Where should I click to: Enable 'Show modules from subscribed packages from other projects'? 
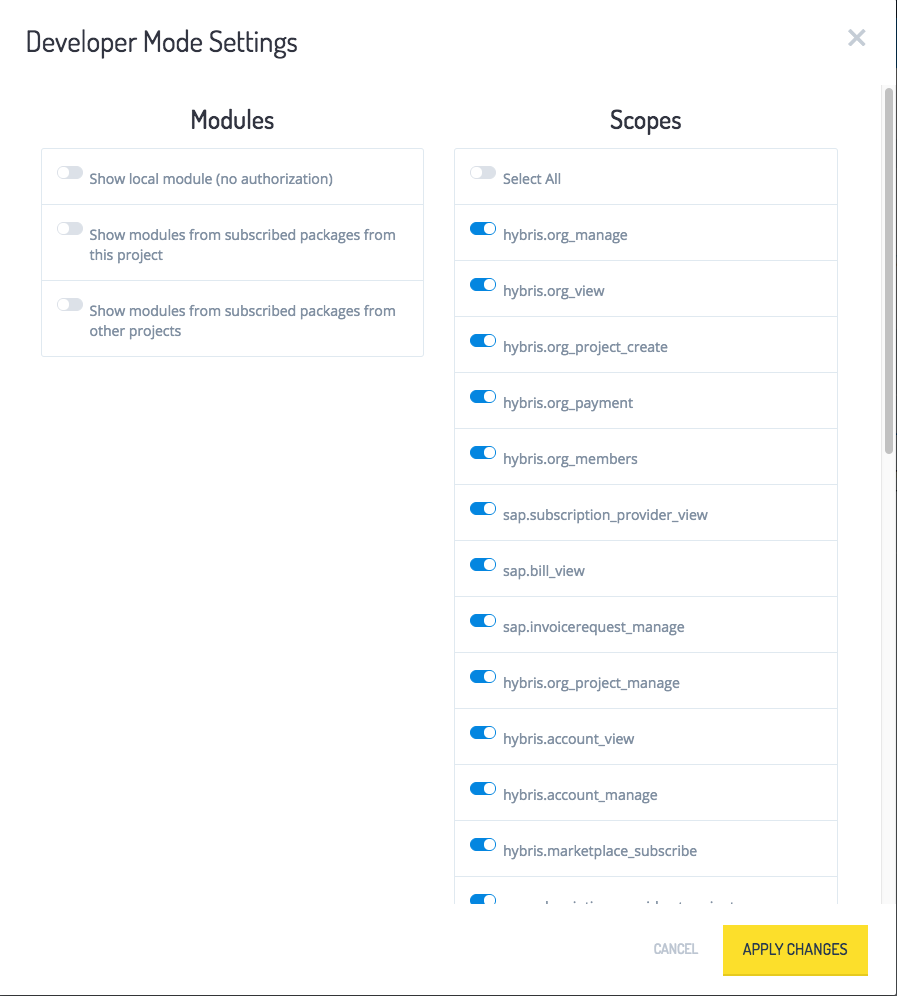point(69,304)
